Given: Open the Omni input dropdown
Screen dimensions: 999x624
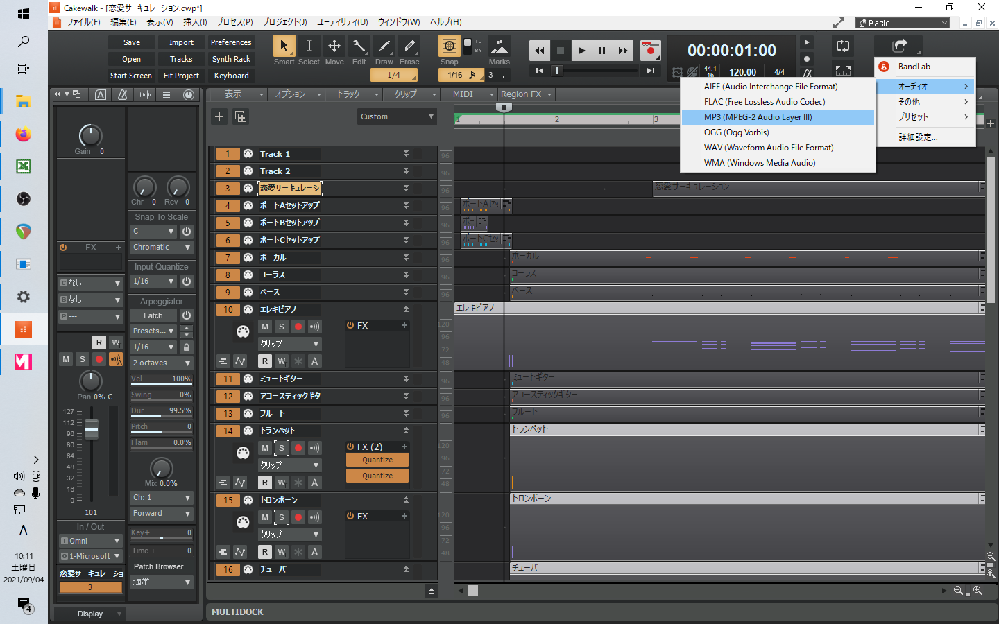Looking at the screenshot, I should click(x=90, y=541).
